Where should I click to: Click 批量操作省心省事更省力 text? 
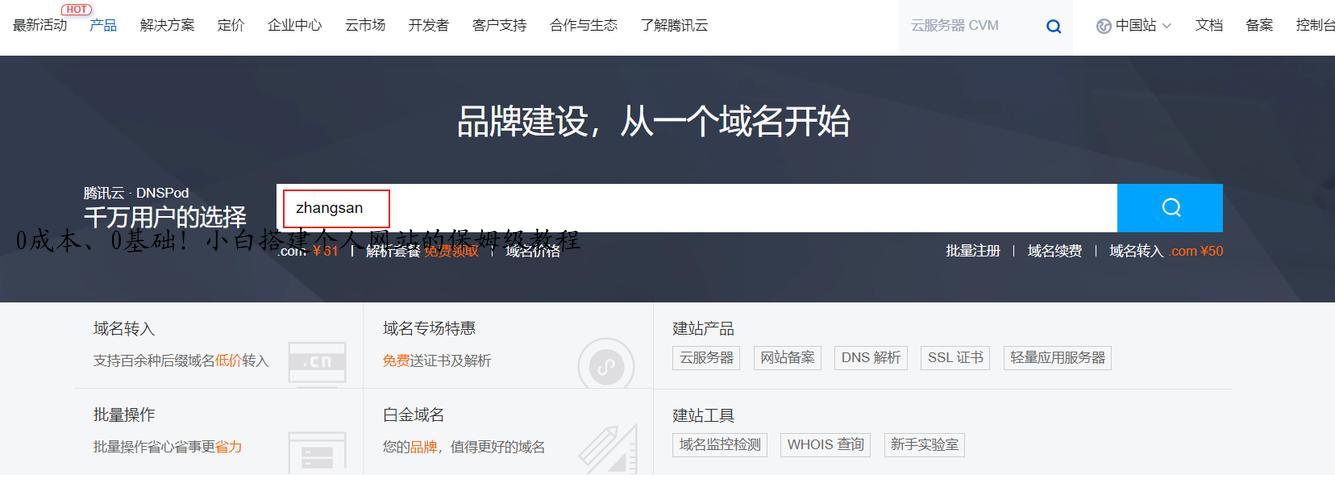pyautogui.click(x=167, y=447)
